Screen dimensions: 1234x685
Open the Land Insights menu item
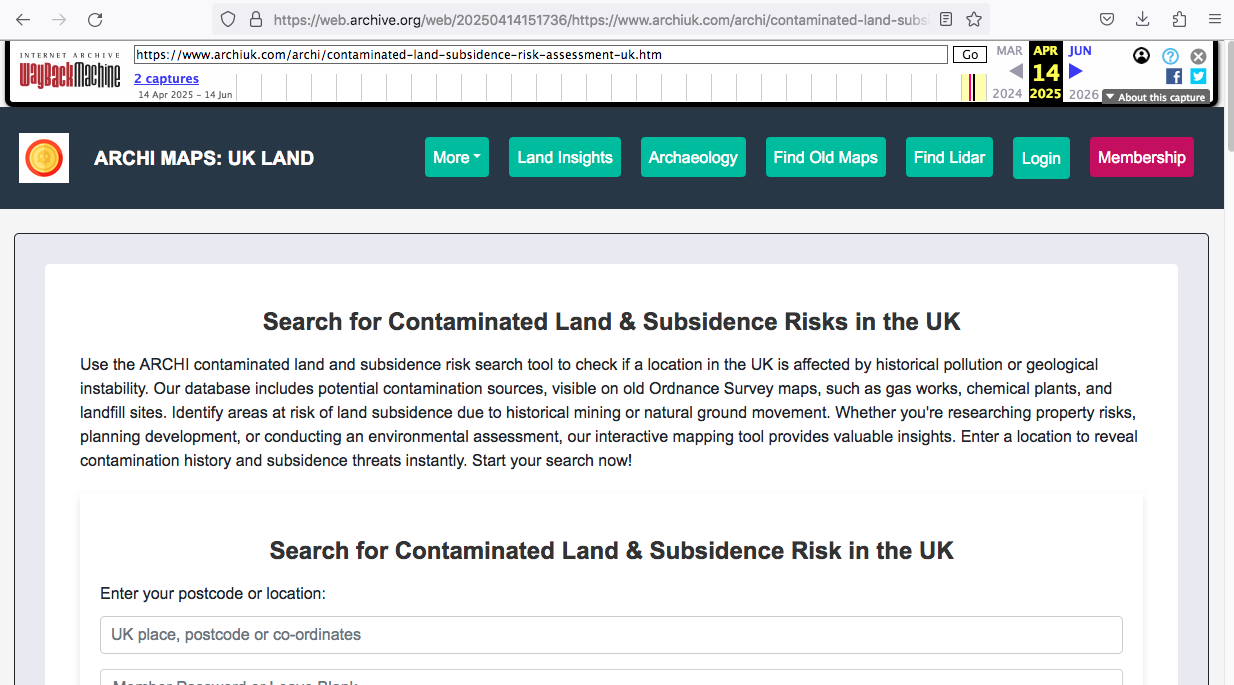pyautogui.click(x=565, y=157)
